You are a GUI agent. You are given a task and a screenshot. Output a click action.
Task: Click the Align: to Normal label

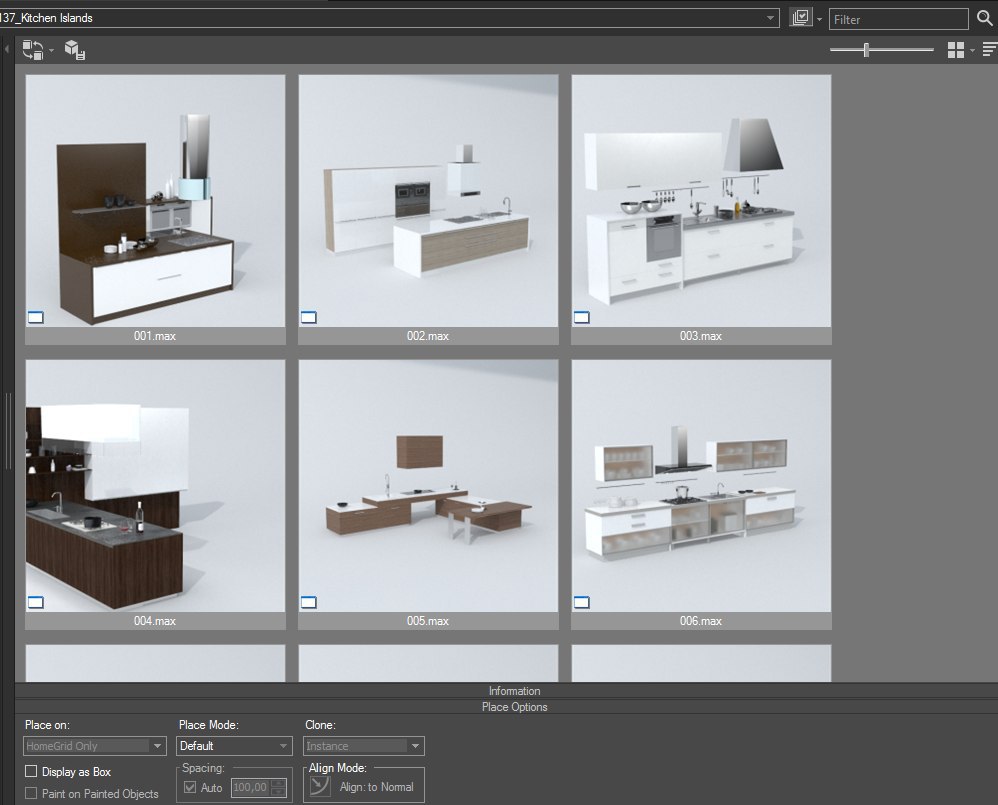(x=377, y=787)
